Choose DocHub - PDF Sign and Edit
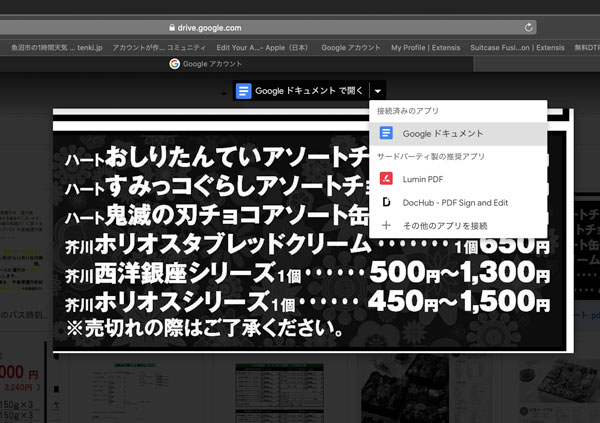Screen dimensions: 600x423 [458, 203]
